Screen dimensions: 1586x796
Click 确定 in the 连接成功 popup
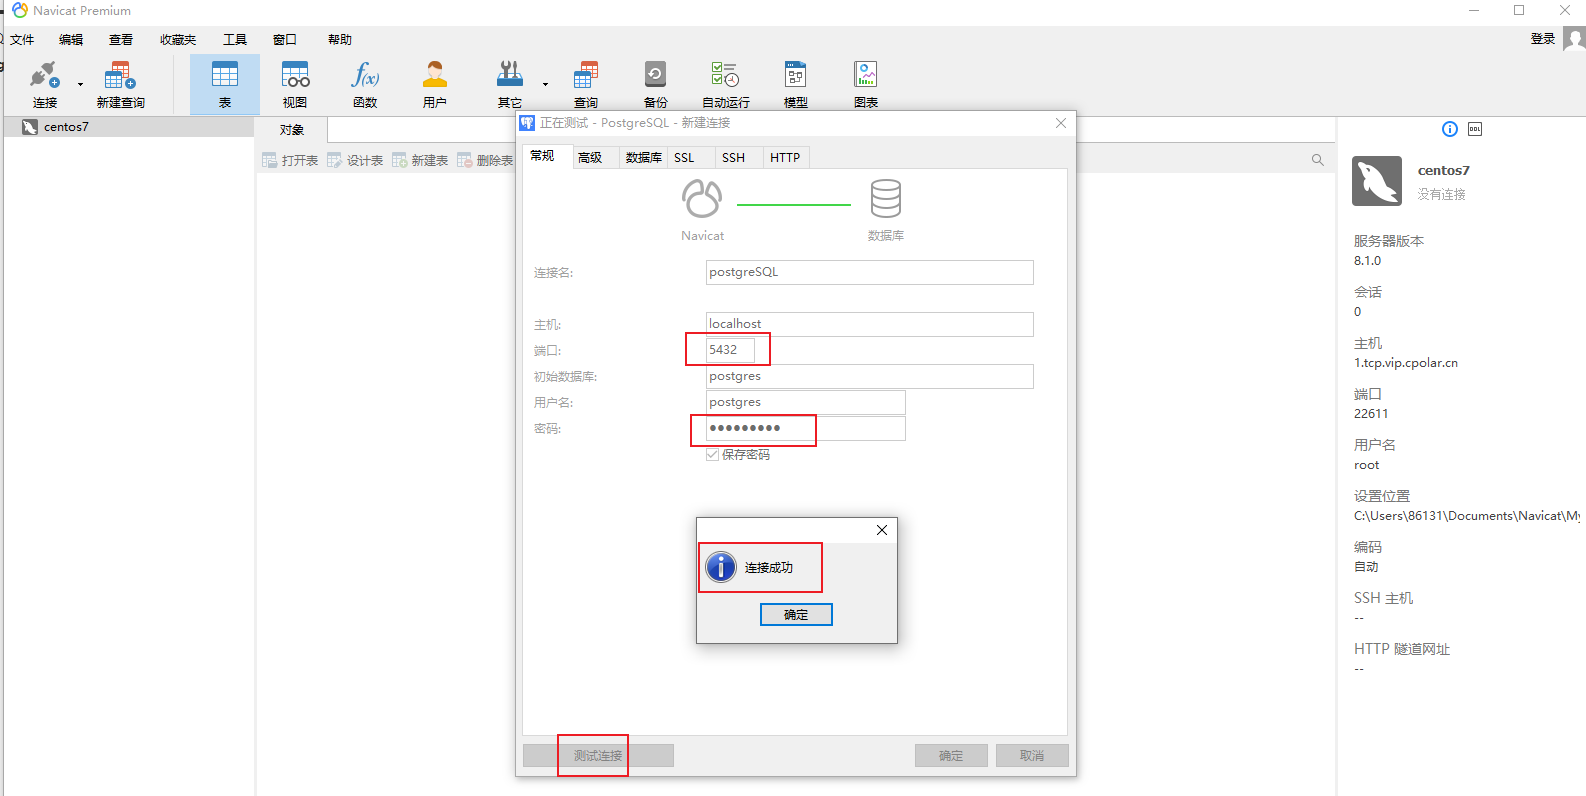click(x=796, y=615)
